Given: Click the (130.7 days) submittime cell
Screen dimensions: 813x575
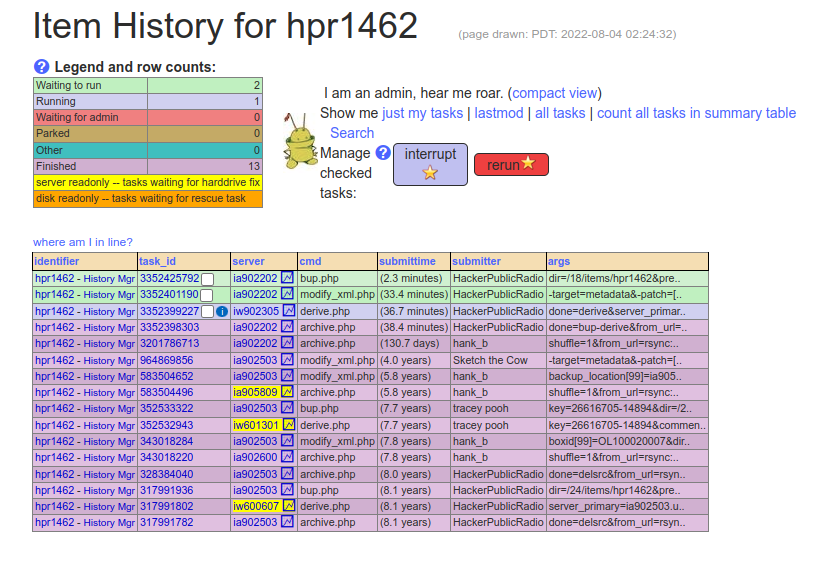Looking at the screenshot, I should coord(414,344).
